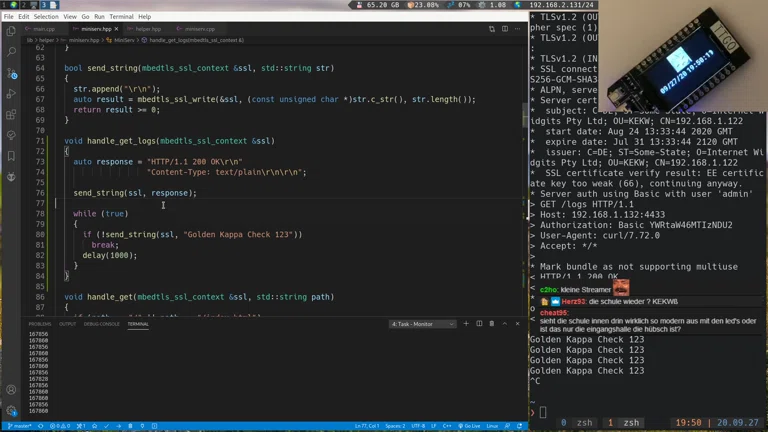Image resolution: width=768 pixels, height=432 pixels.
Task: Open the '4: Task - Monitor' terminal dropdown
Action: [x=422, y=324]
